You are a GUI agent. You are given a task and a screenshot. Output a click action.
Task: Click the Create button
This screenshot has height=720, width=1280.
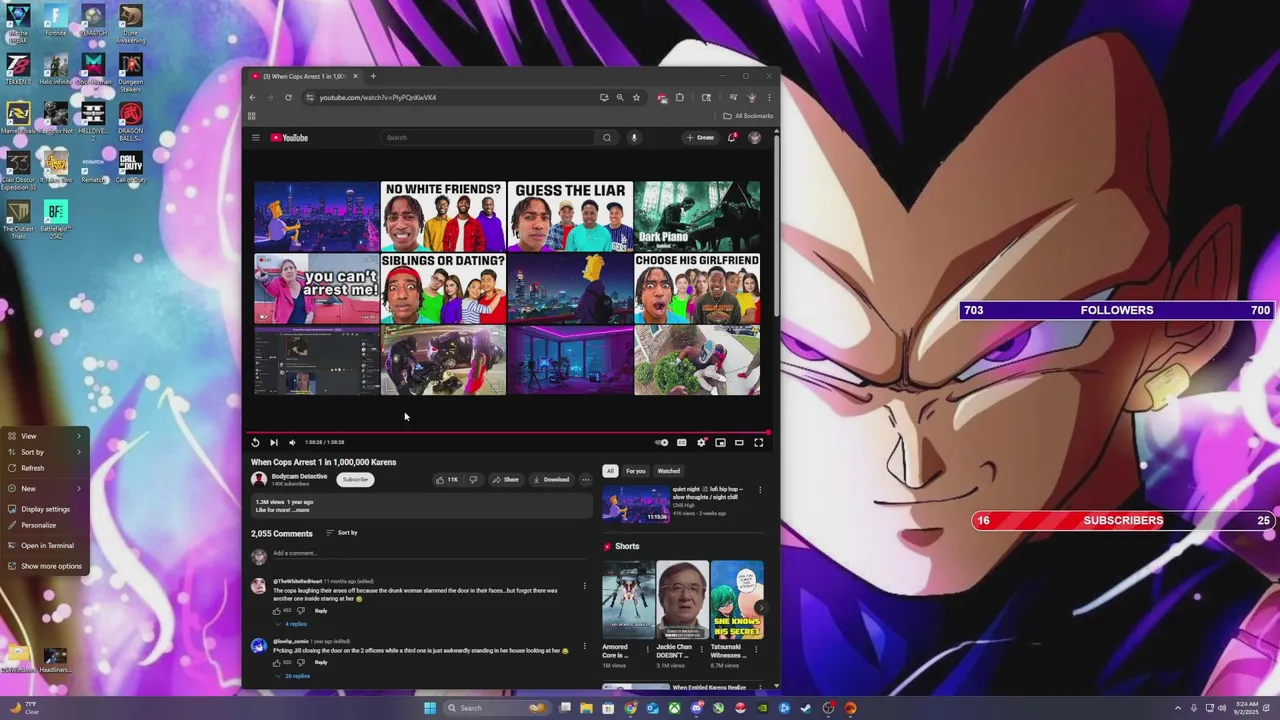point(700,138)
